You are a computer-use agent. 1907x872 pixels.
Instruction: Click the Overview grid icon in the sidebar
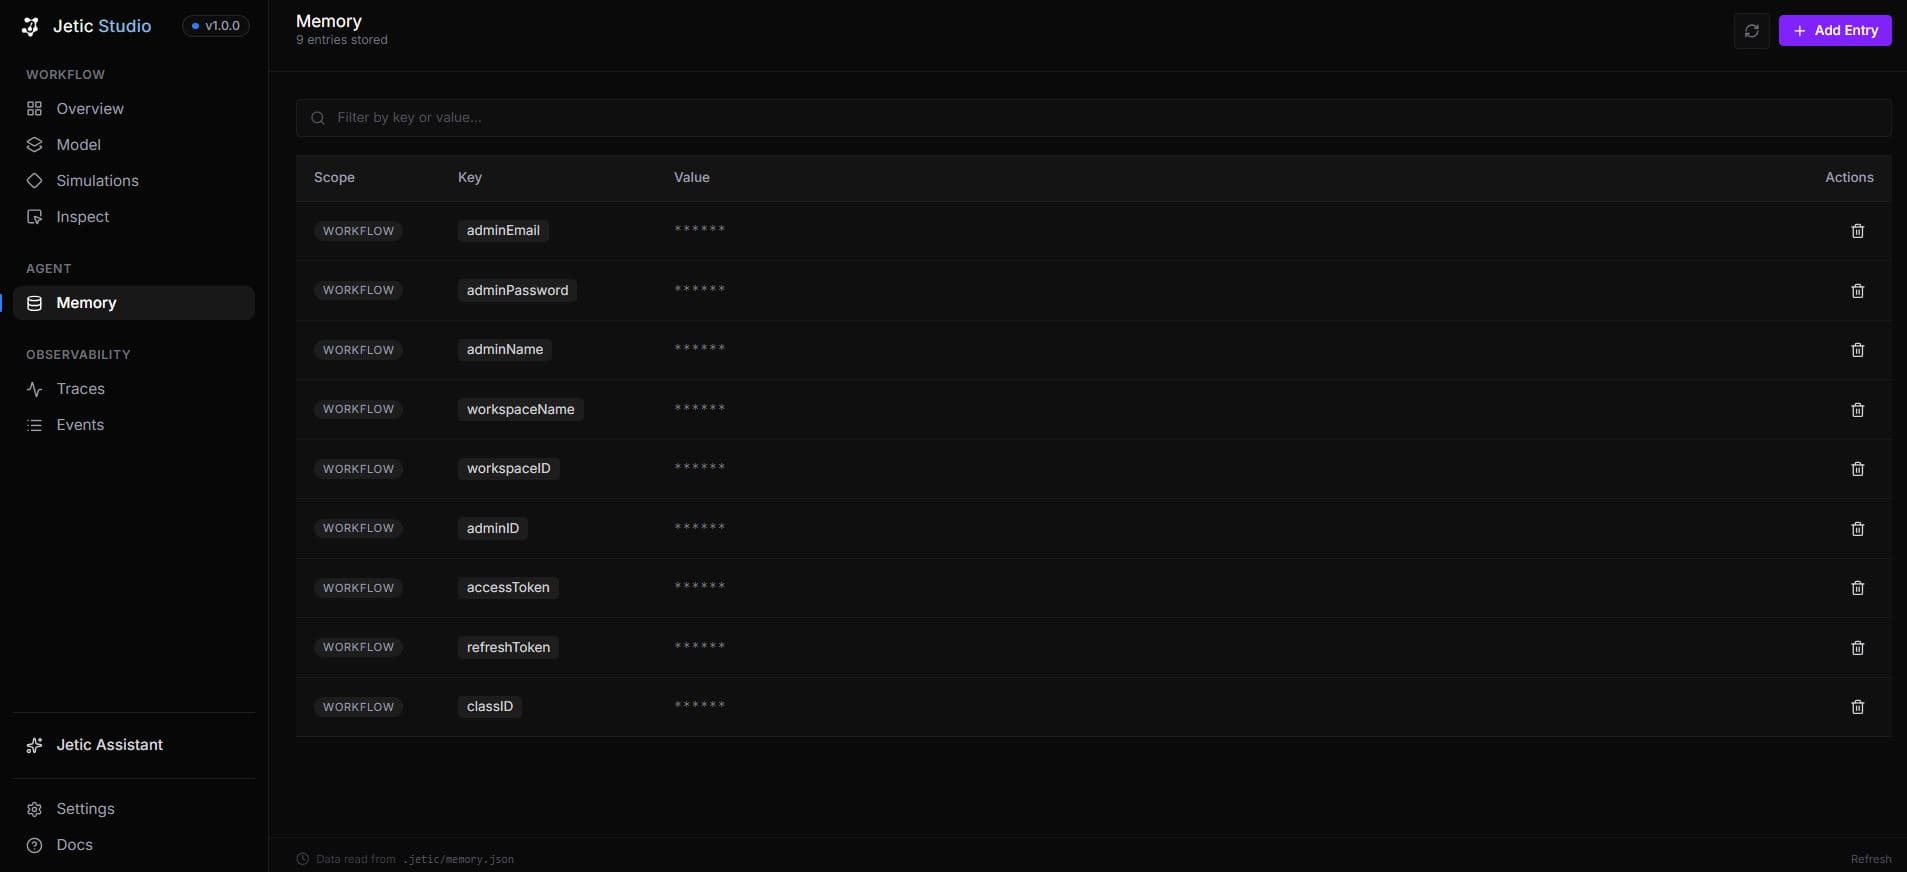click(x=34, y=108)
